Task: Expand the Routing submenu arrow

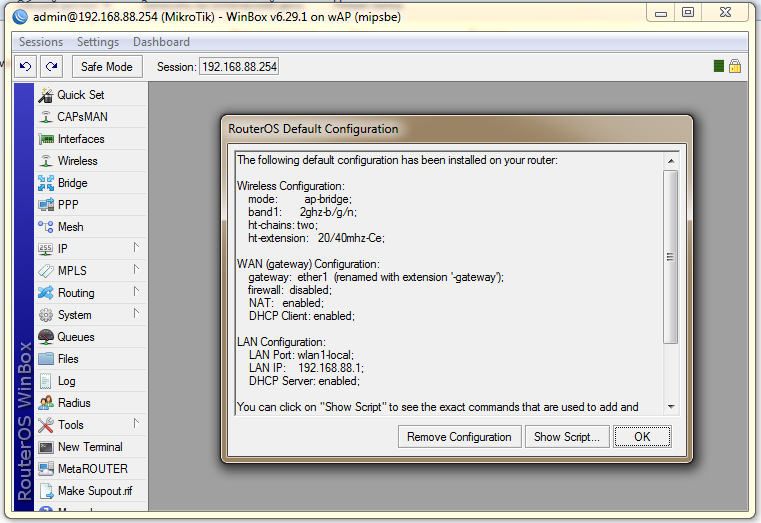Action: (136, 292)
